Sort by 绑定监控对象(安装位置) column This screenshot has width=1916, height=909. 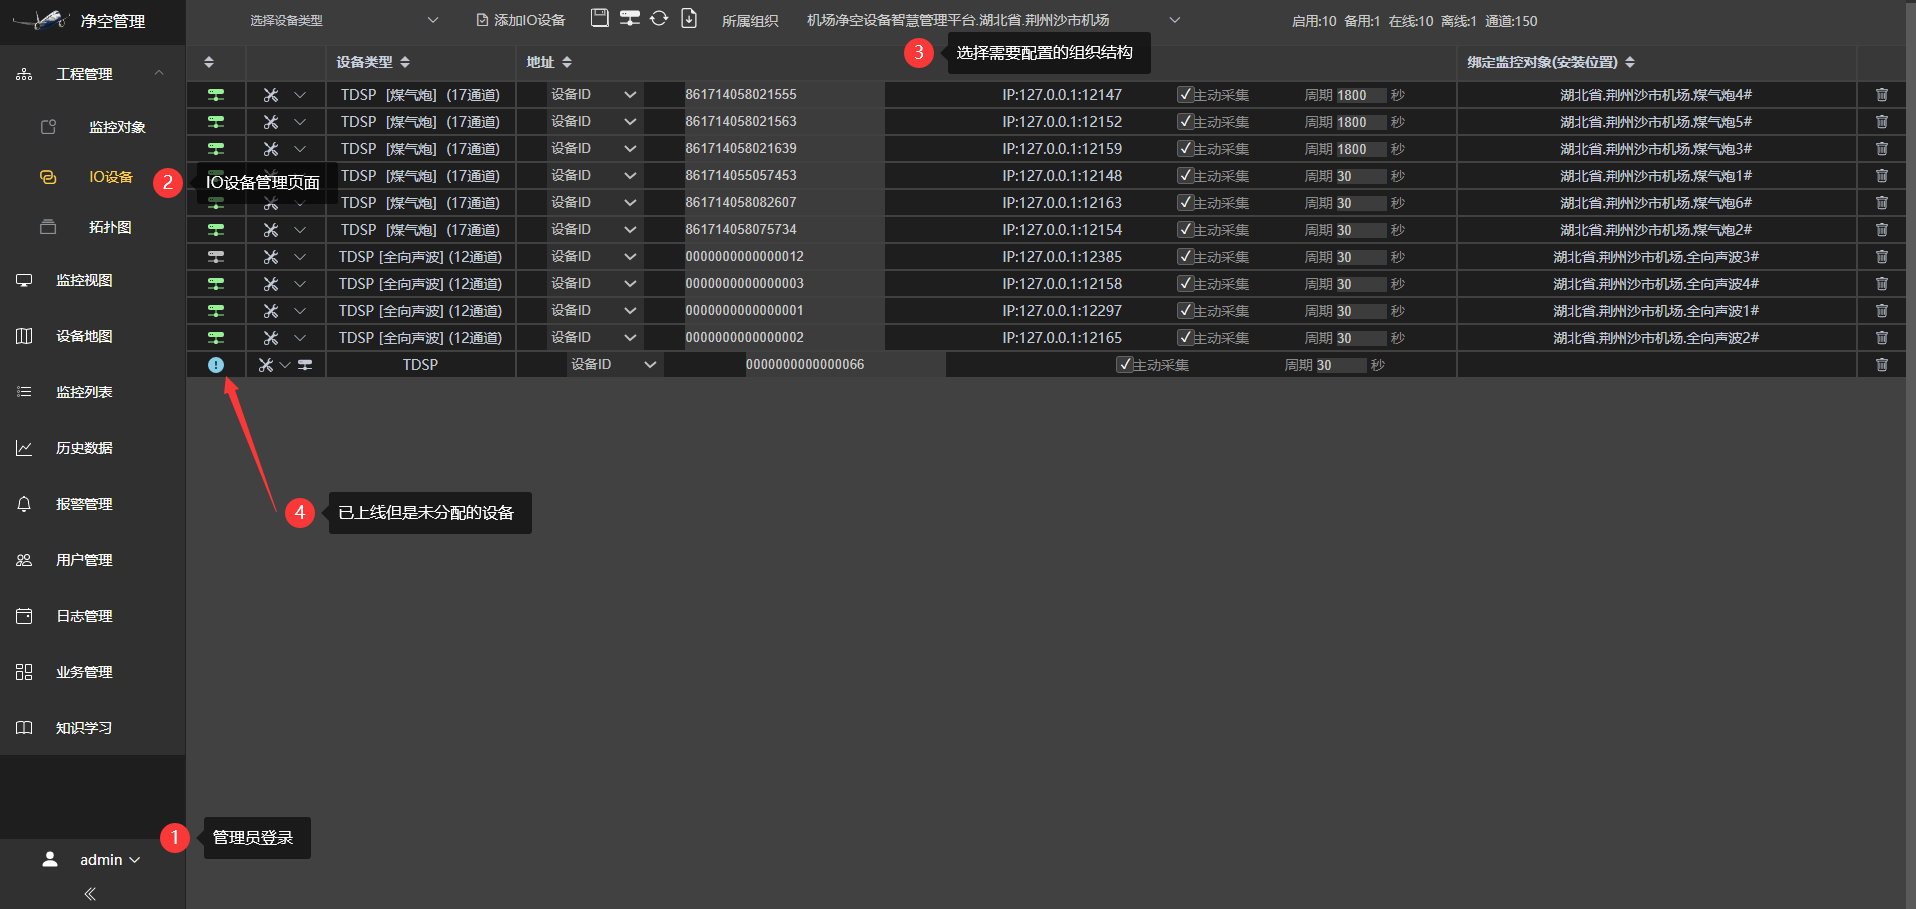pyautogui.click(x=1630, y=62)
